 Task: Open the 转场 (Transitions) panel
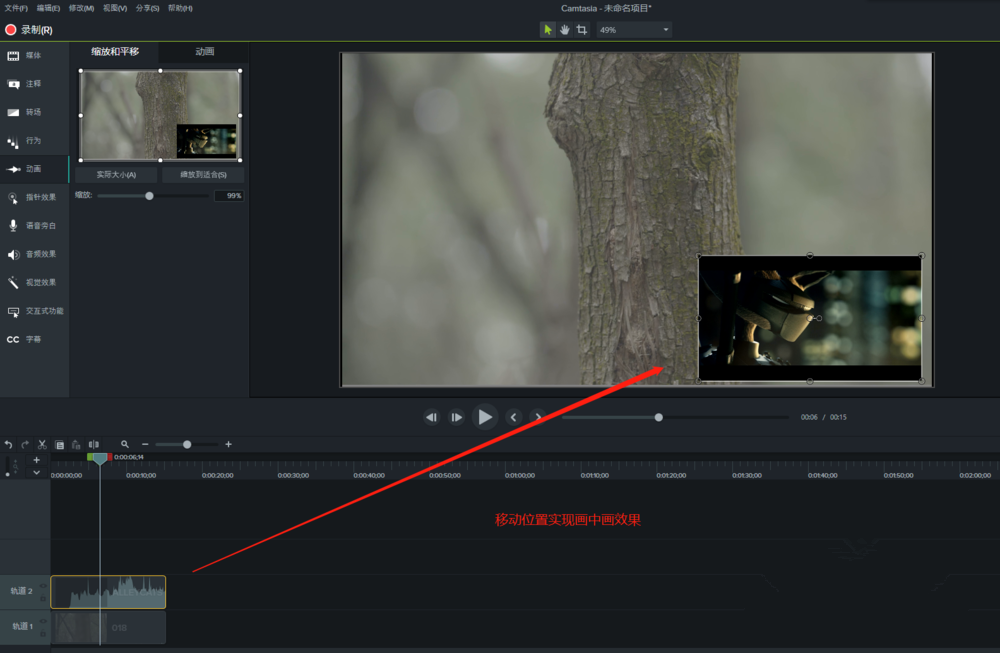coord(33,112)
